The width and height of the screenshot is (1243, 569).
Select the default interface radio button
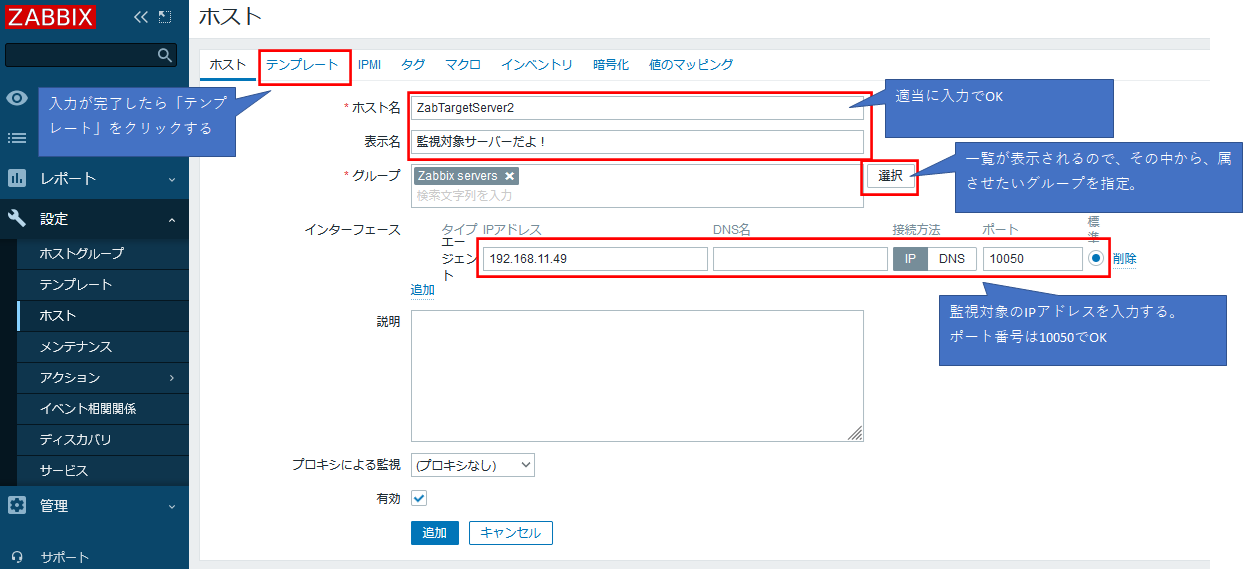[1097, 258]
